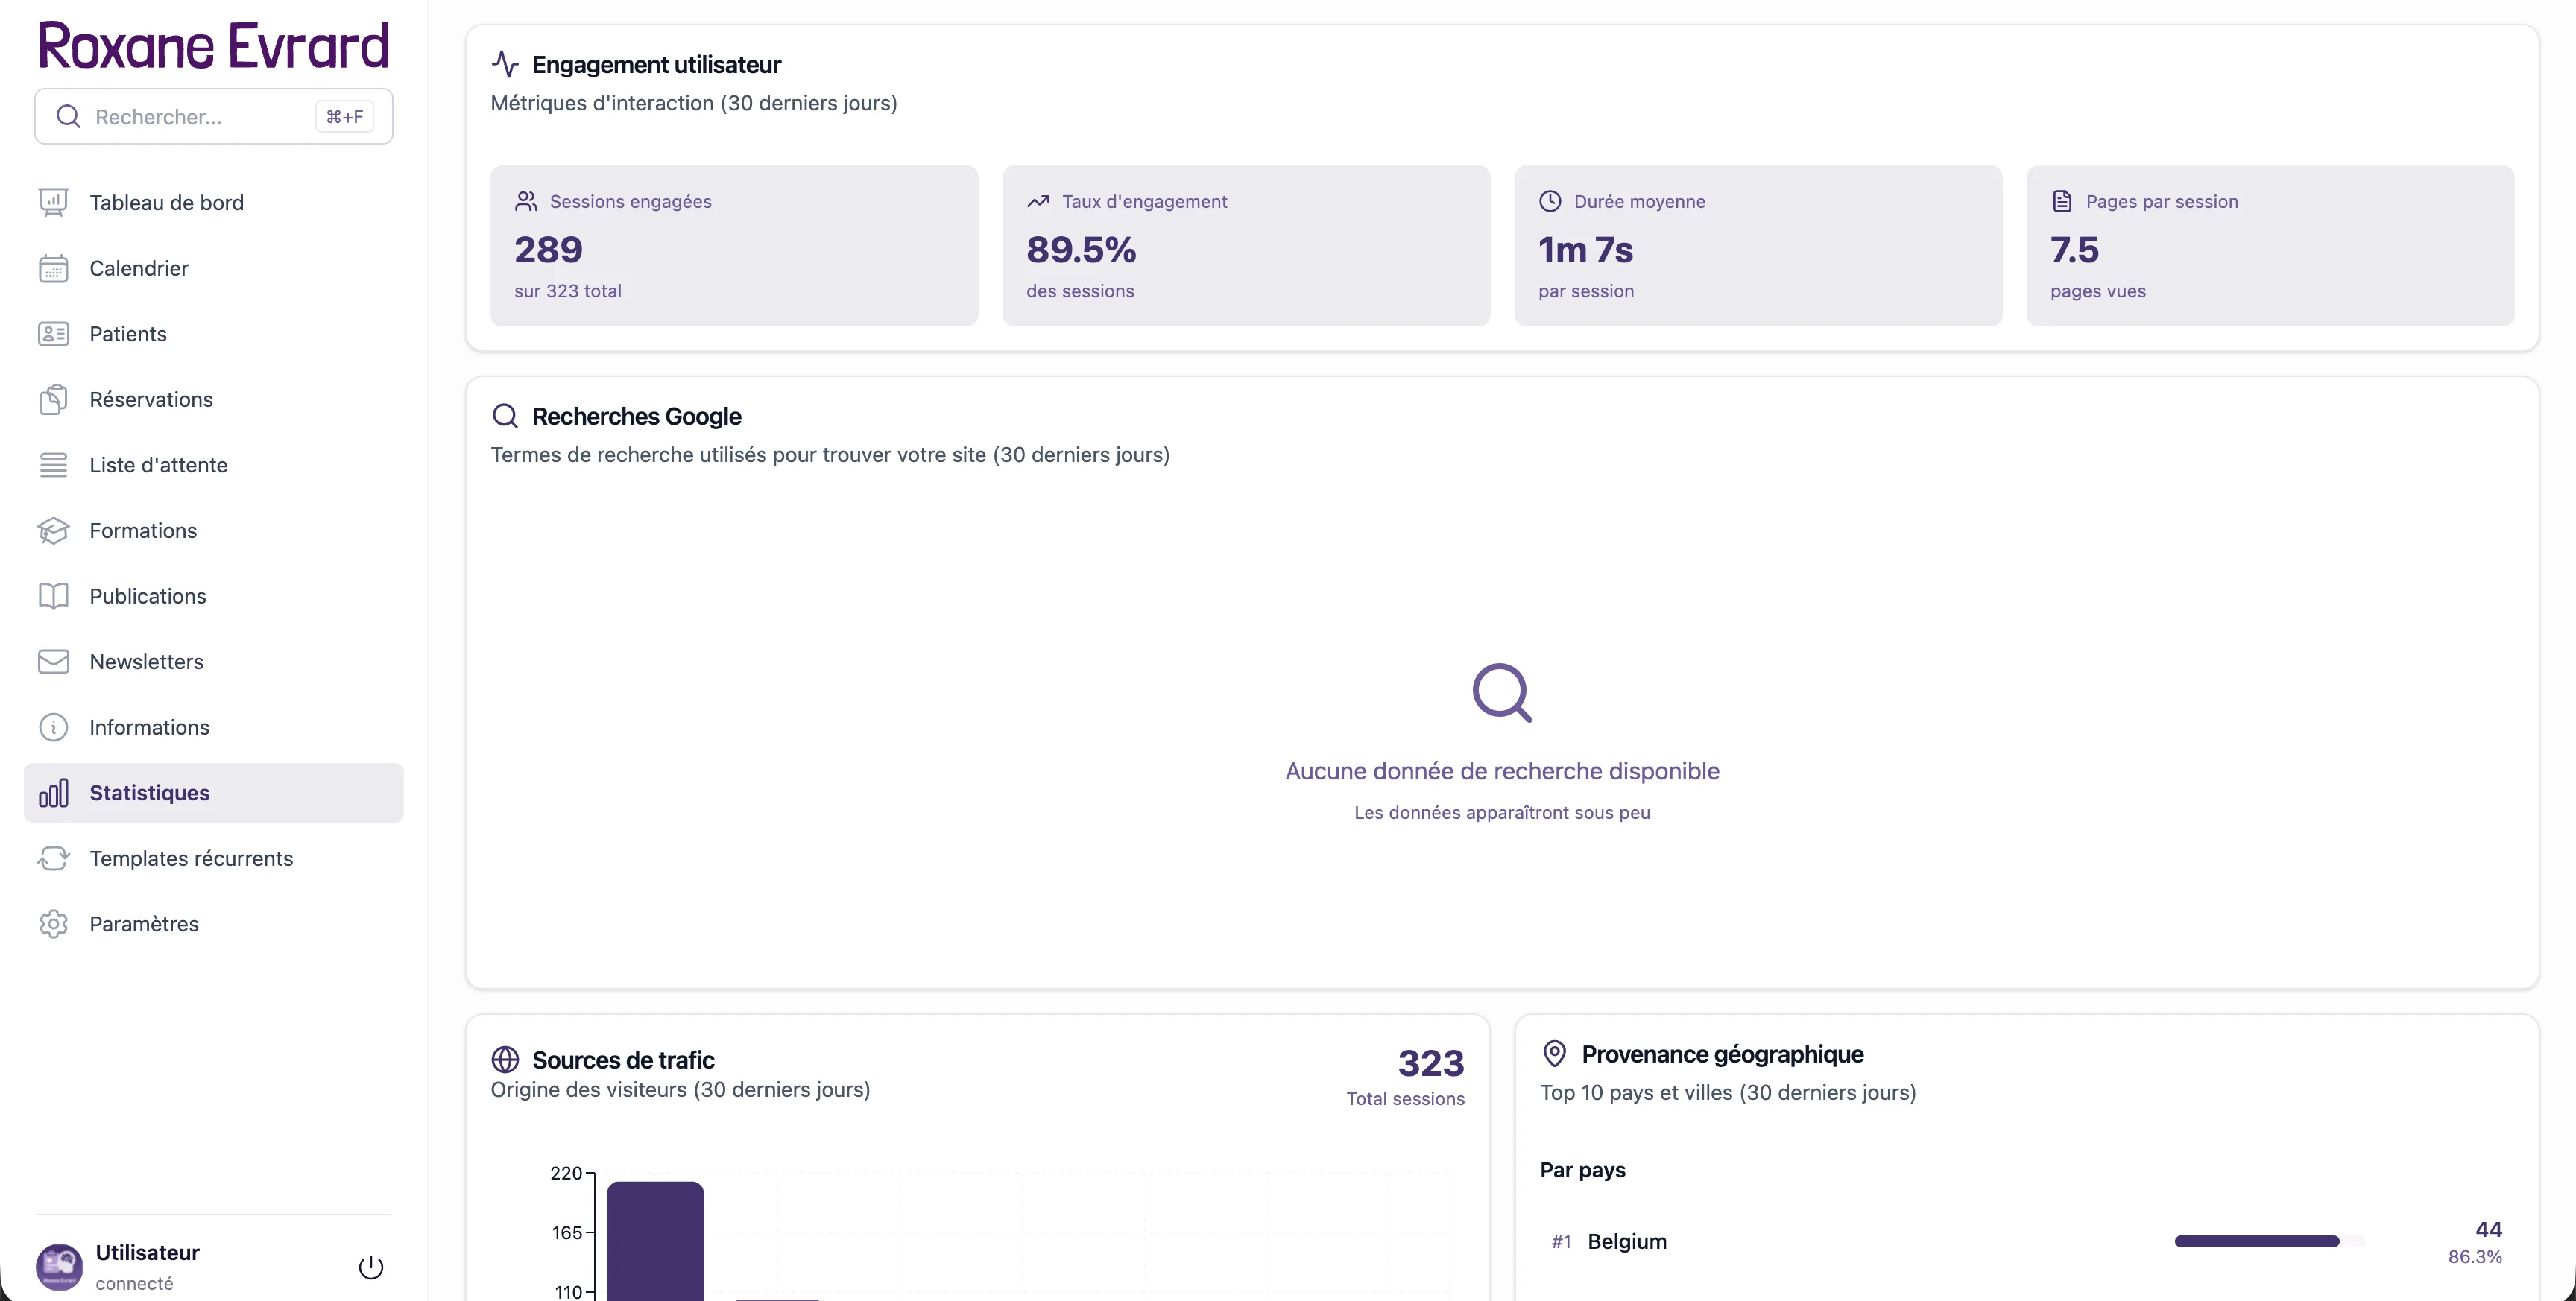Click the Réservations bookmark icon
2576x1301 pixels.
click(x=54, y=398)
